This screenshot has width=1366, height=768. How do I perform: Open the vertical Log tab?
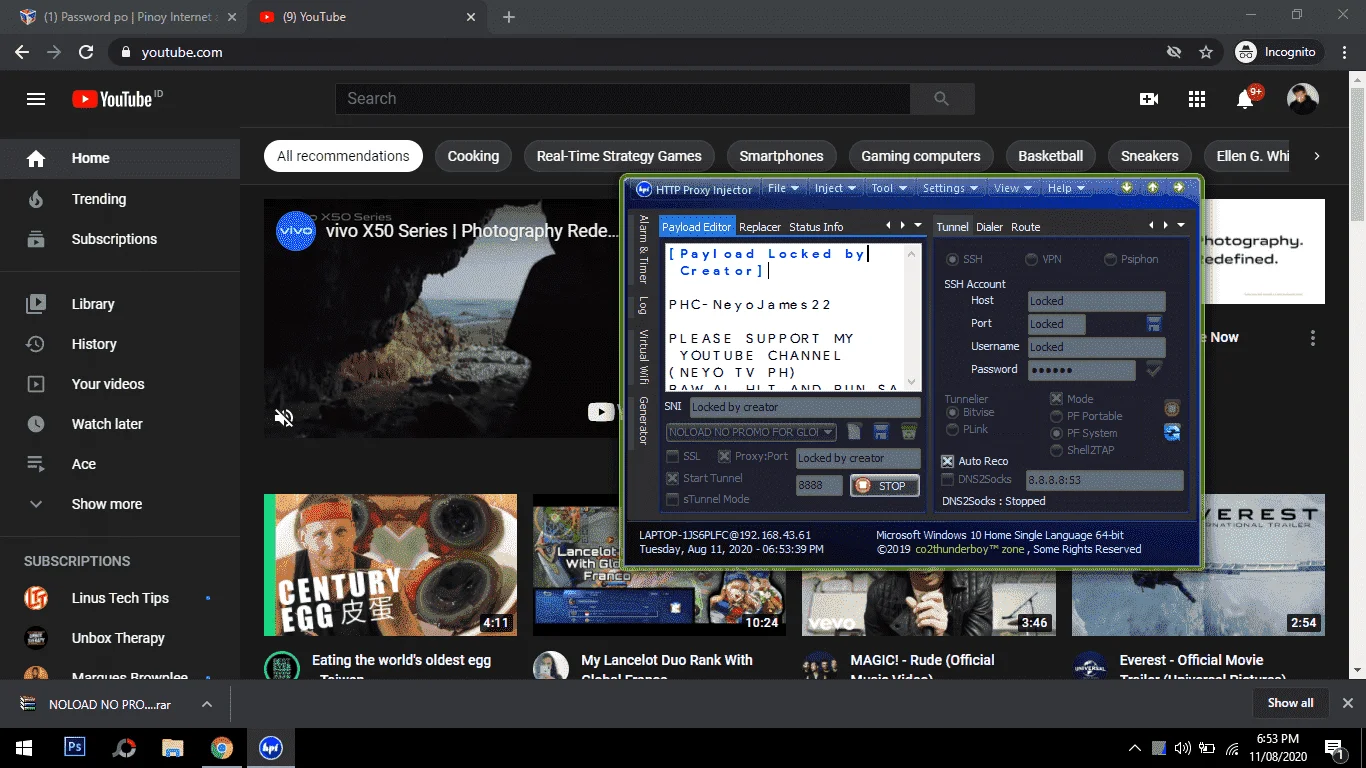(643, 305)
